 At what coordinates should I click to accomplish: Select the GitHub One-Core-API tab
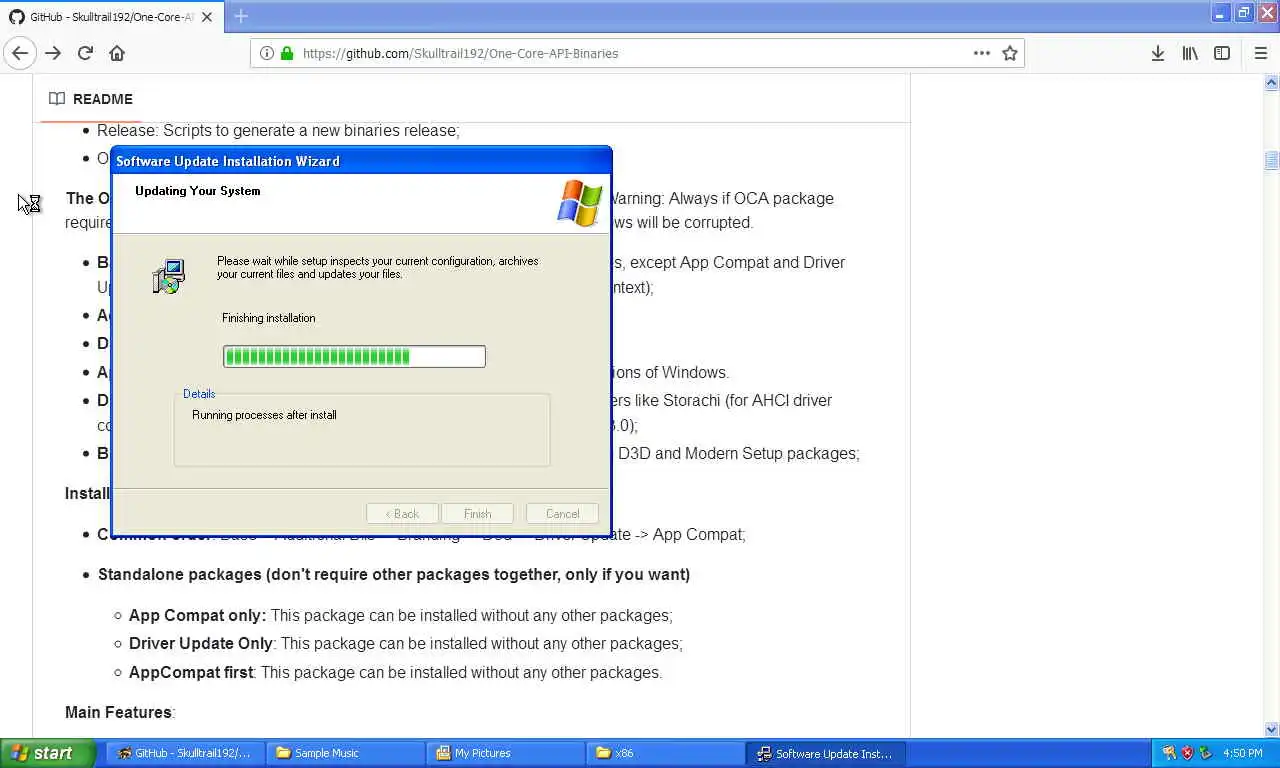click(110, 17)
